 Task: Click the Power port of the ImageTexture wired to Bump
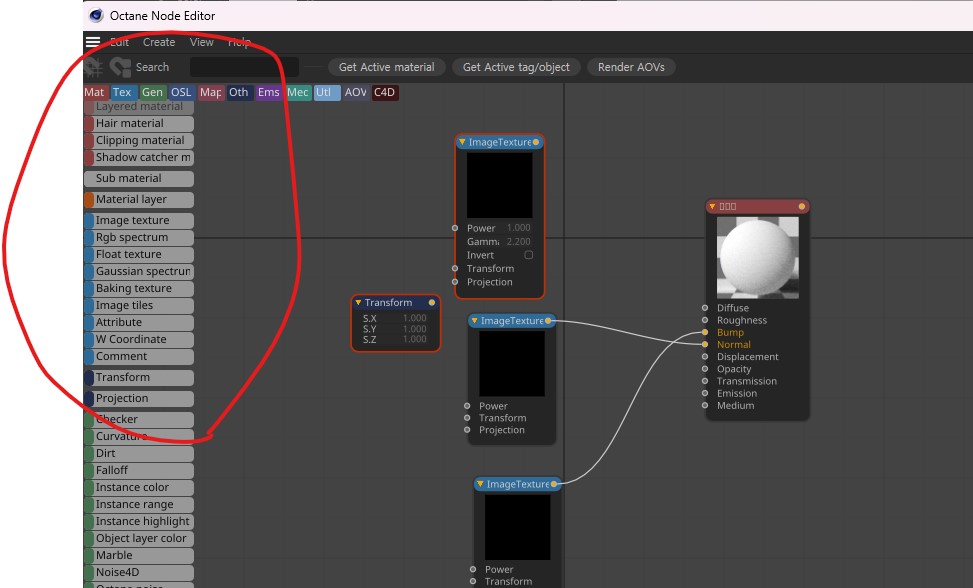coord(473,569)
